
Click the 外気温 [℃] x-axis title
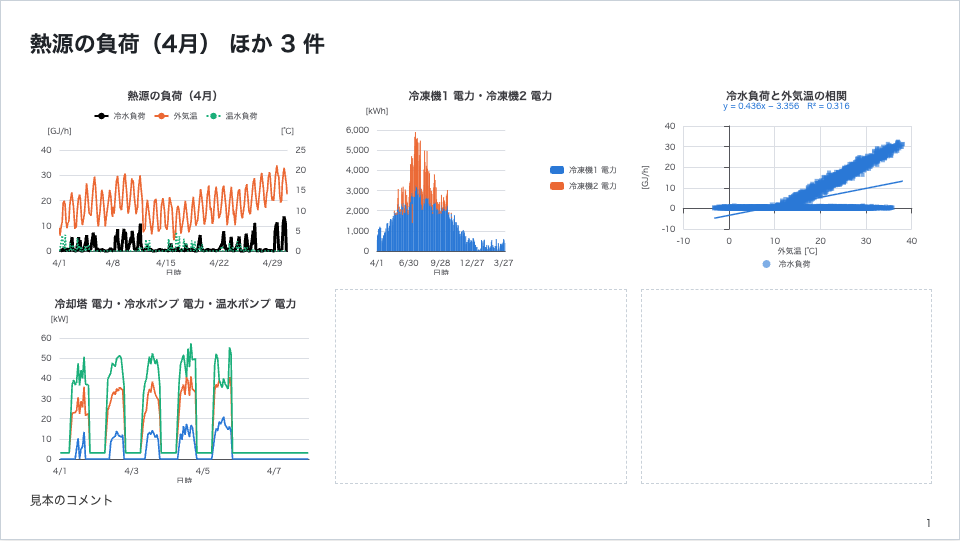click(797, 251)
